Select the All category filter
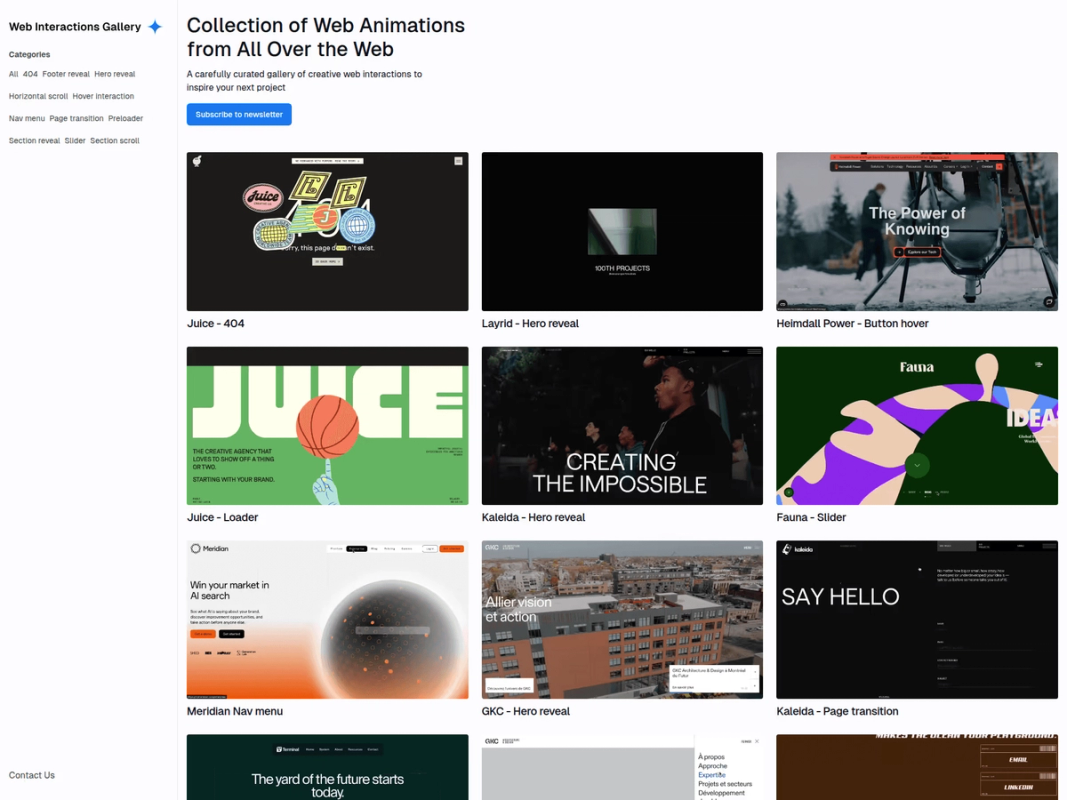This screenshot has height=800, width=1067. tap(14, 74)
